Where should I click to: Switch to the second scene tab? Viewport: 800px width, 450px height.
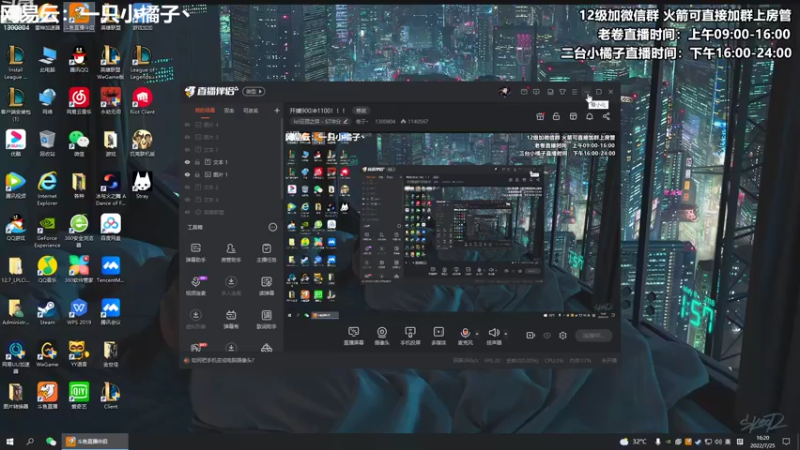(229, 110)
